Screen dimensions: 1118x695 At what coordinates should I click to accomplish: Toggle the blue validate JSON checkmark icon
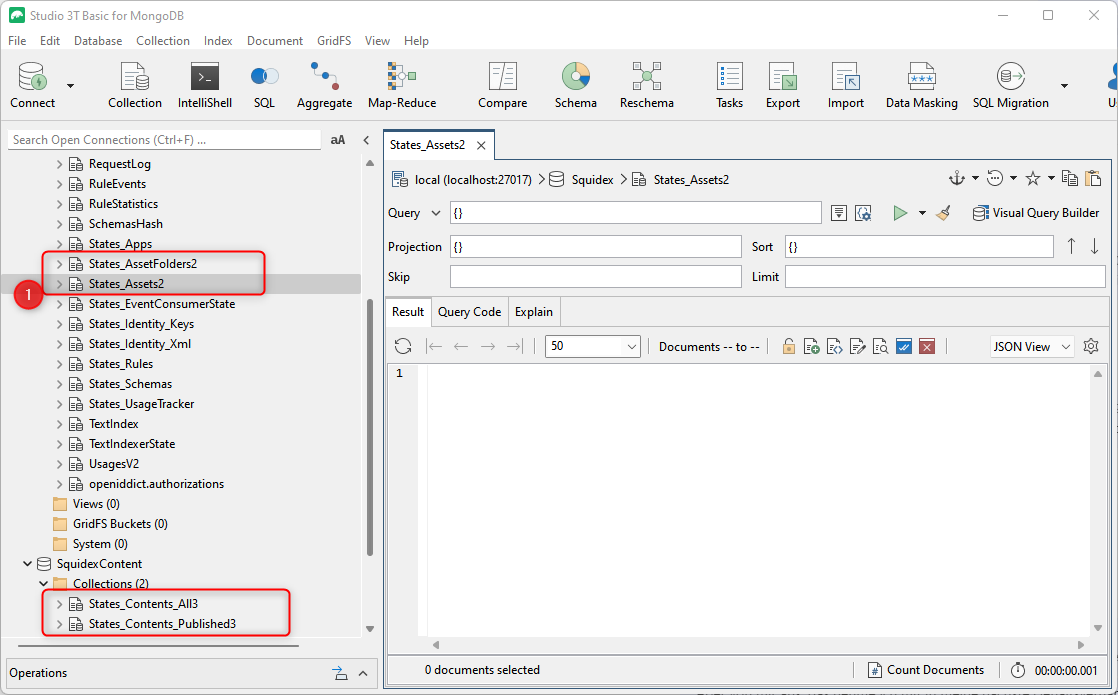pyautogui.click(x=904, y=346)
